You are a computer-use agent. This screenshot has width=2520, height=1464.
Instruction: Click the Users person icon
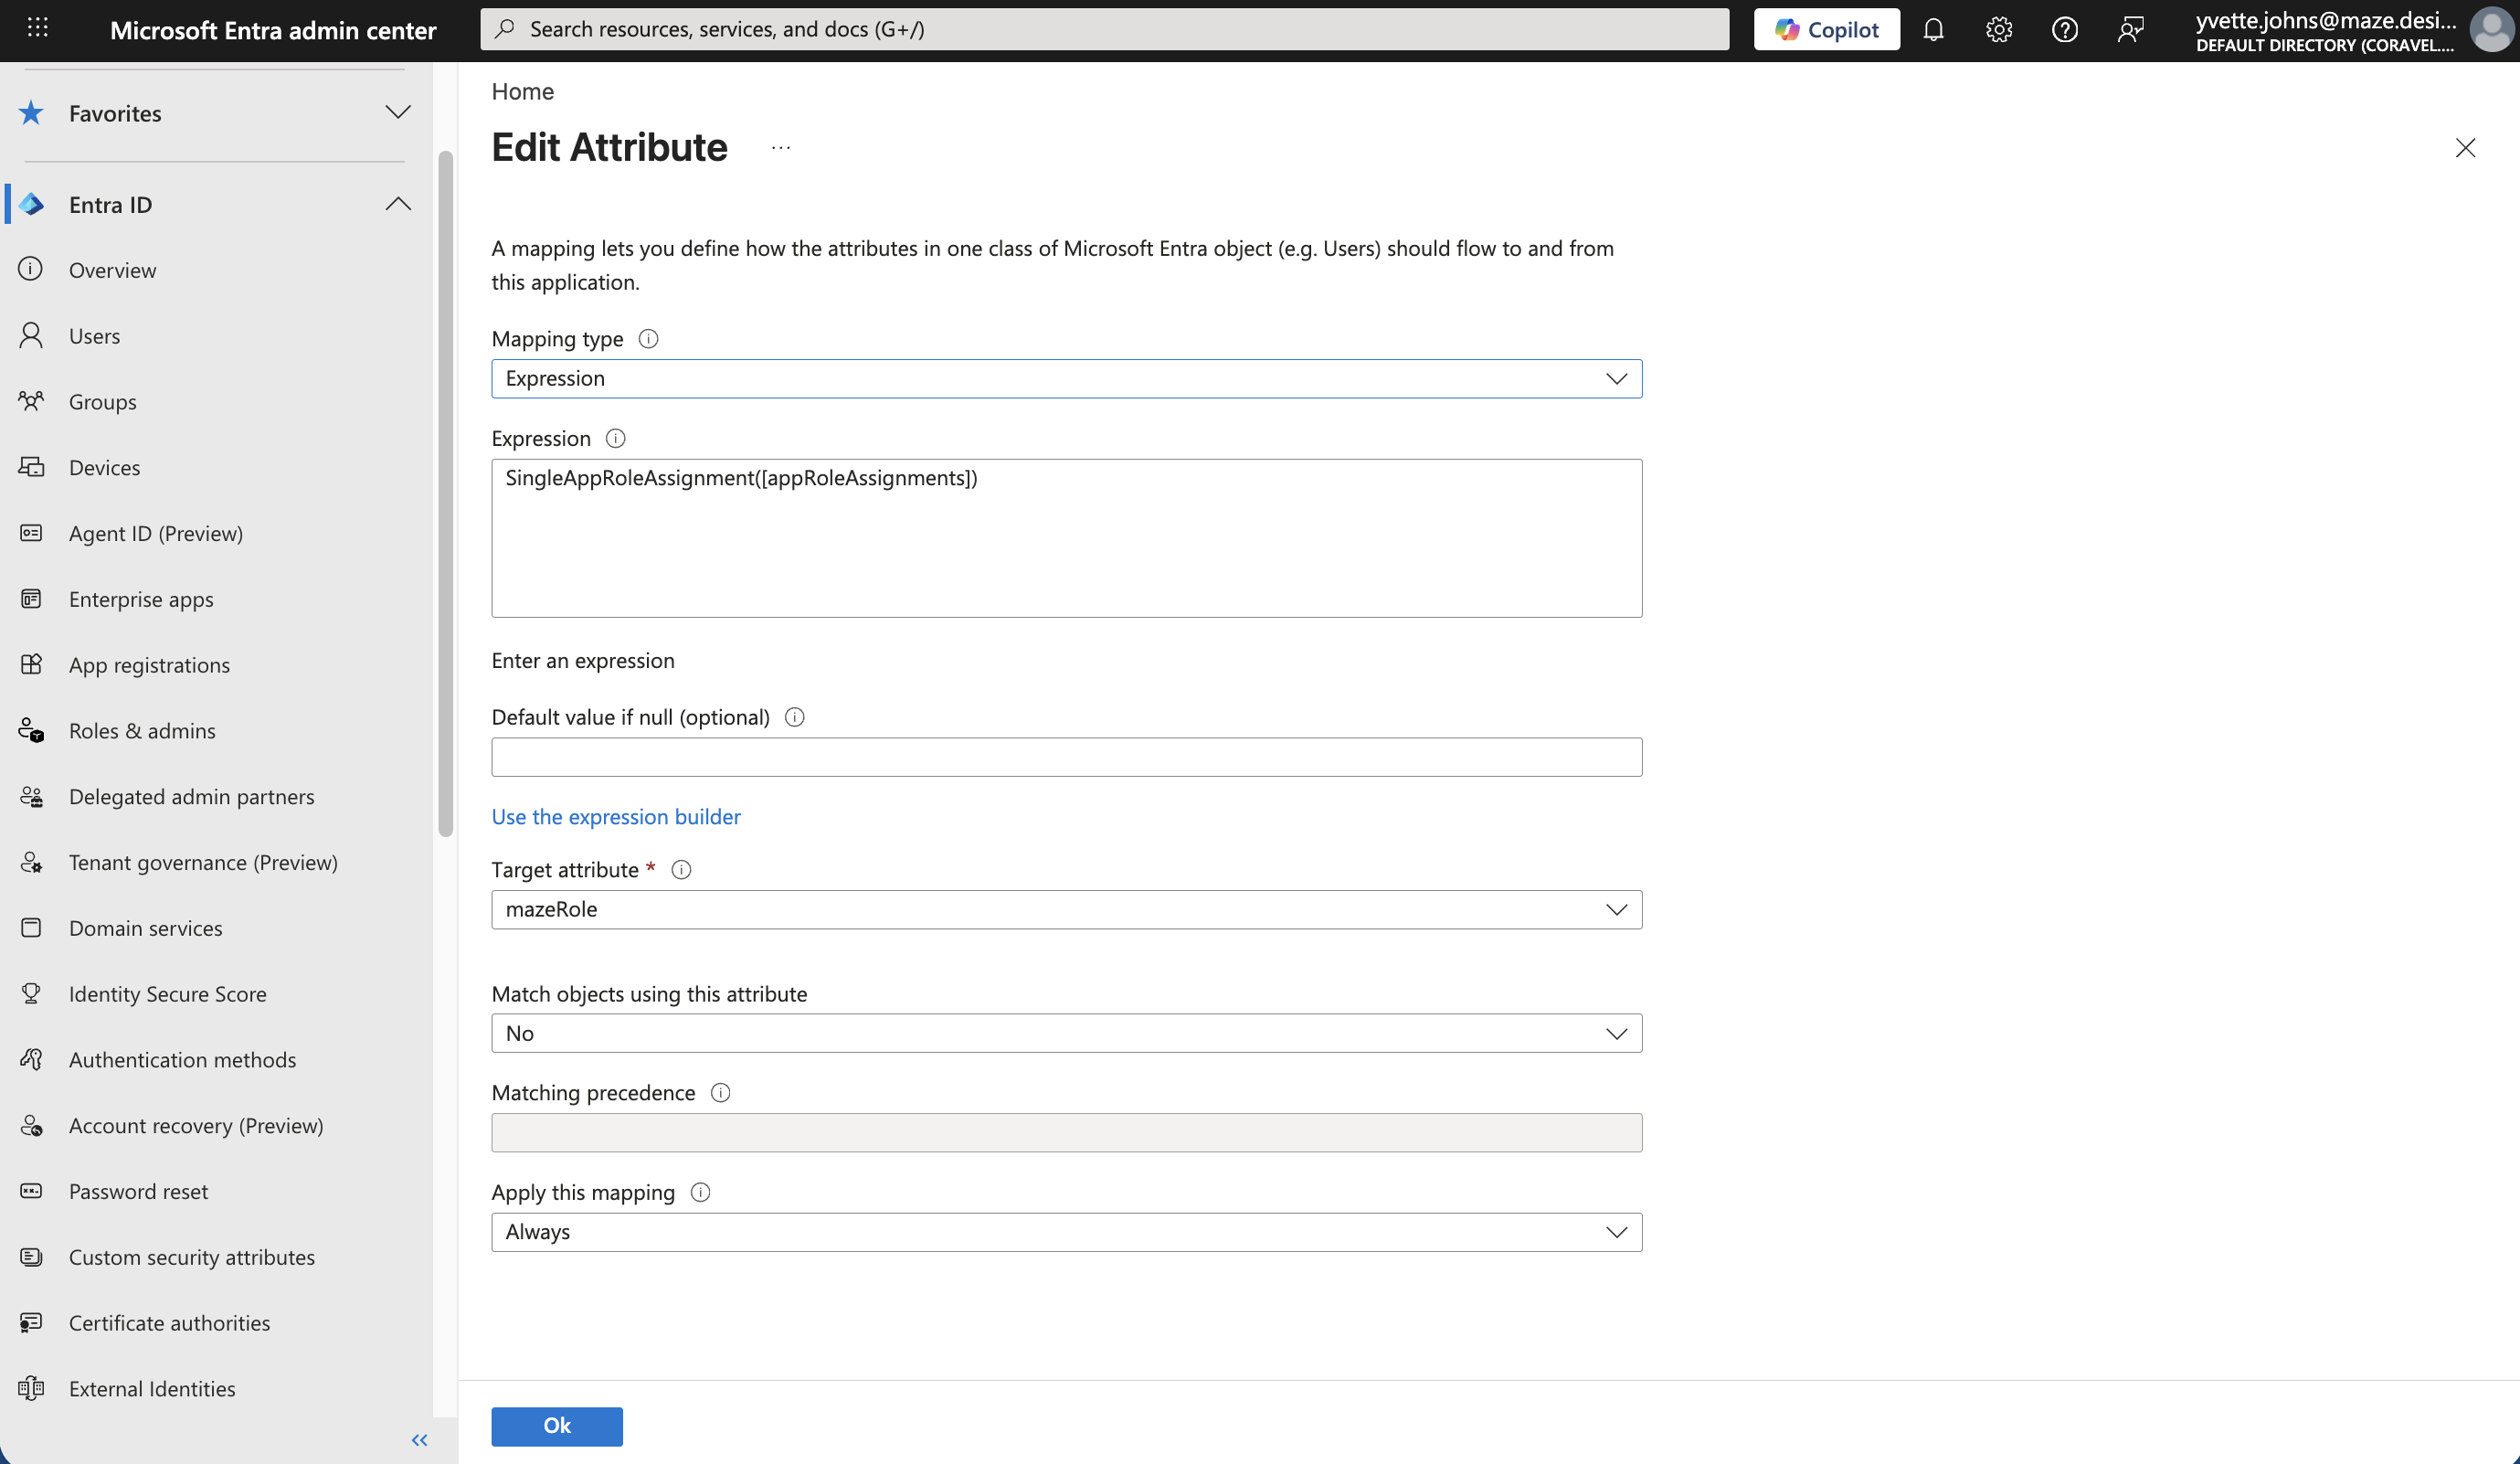31,335
